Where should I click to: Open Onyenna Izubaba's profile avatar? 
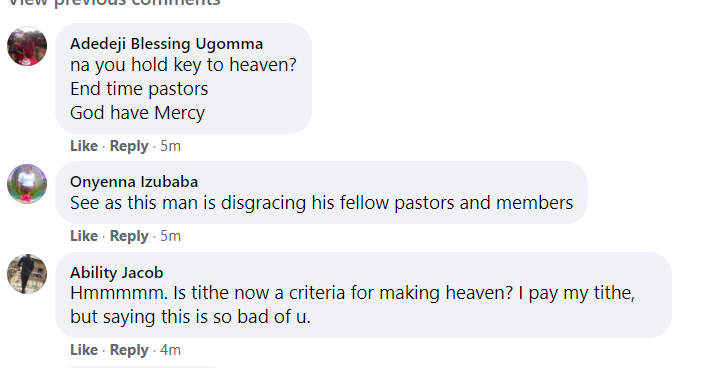point(27,184)
